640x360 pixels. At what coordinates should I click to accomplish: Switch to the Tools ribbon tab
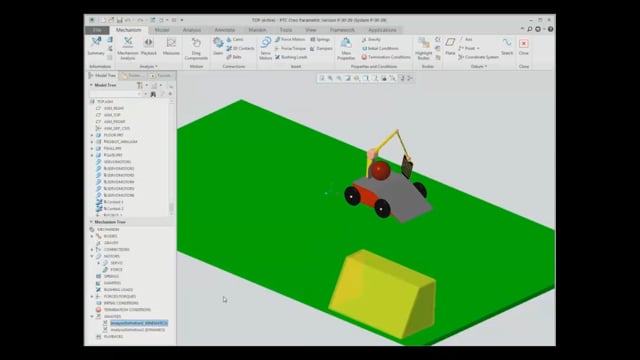285,30
